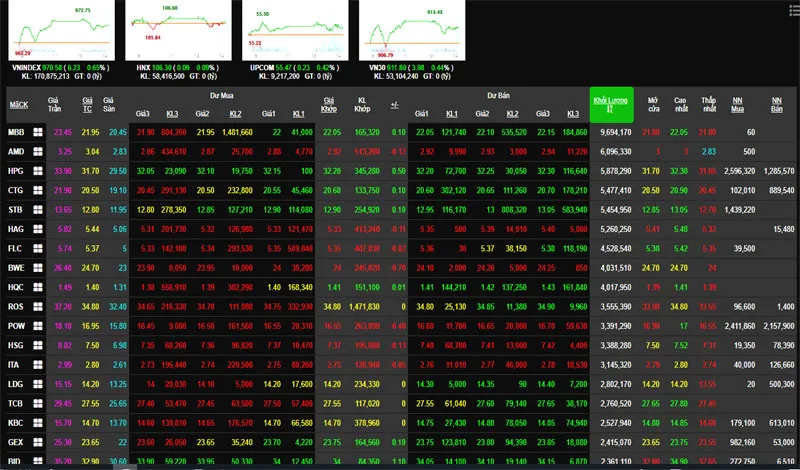
Task: Open the VN30 chart thumbnail
Action: [x=412, y=30]
